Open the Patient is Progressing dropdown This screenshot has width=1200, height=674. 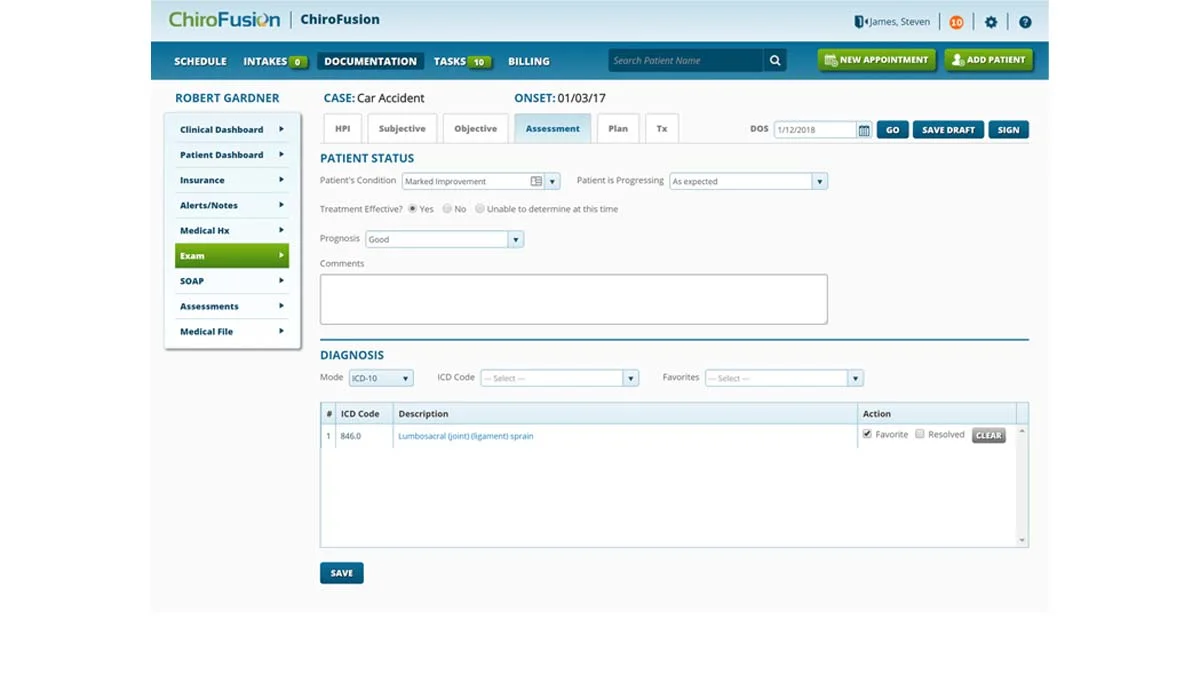point(819,182)
